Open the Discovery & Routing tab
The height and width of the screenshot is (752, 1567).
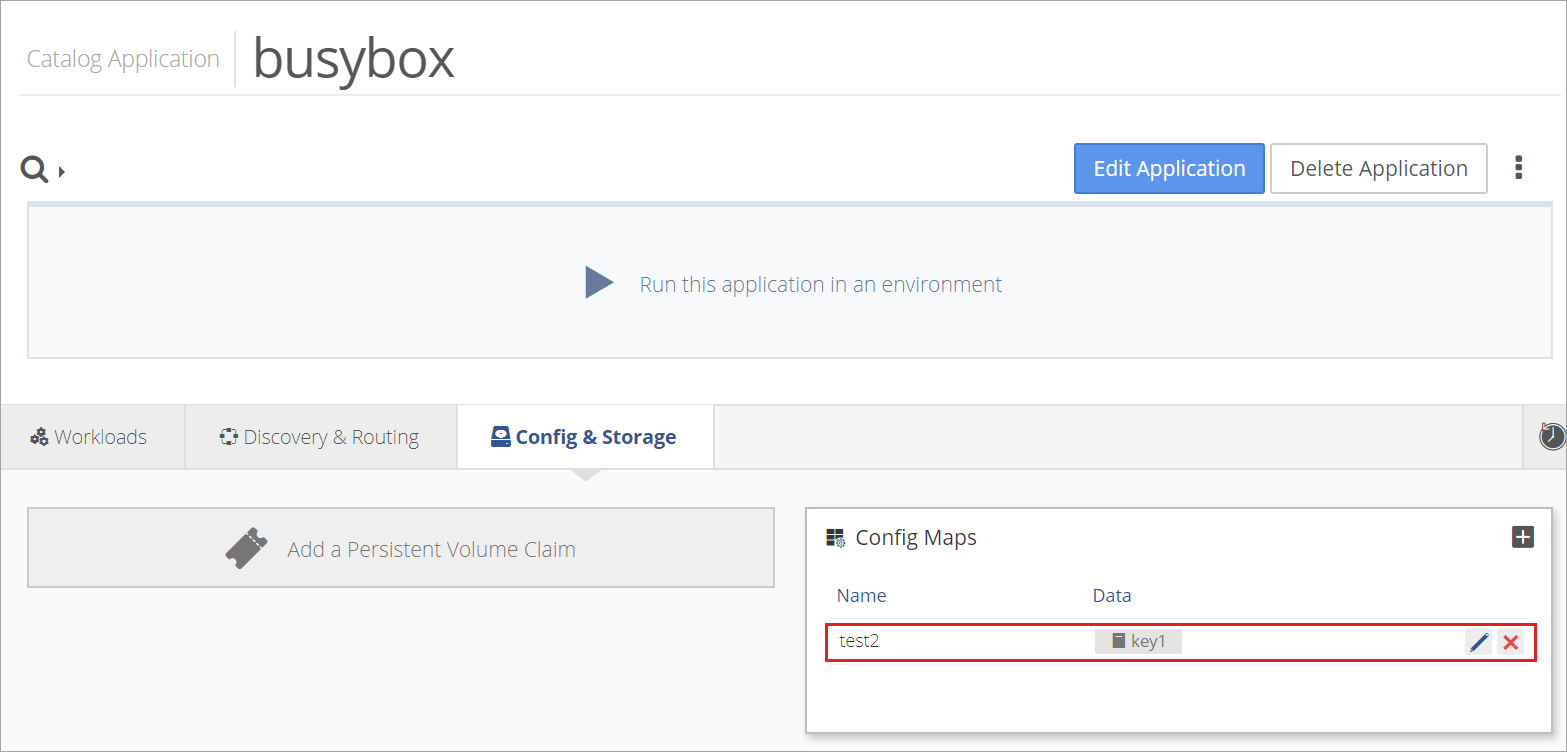(320, 437)
